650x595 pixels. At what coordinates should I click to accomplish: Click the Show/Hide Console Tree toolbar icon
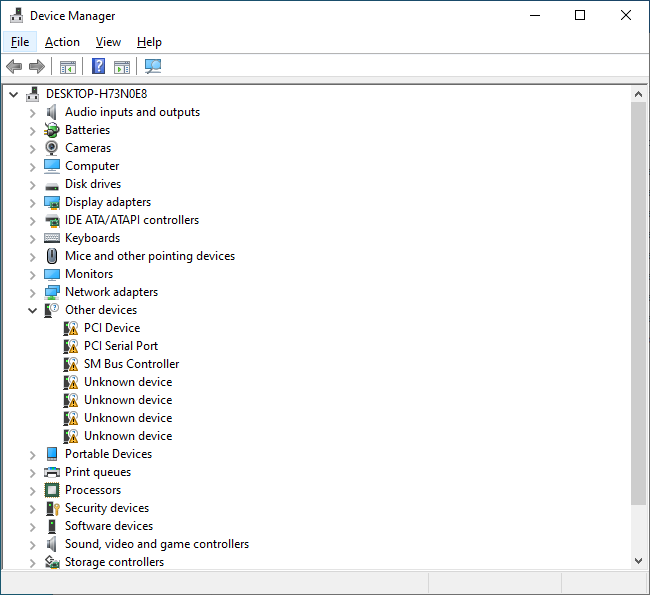click(68, 66)
